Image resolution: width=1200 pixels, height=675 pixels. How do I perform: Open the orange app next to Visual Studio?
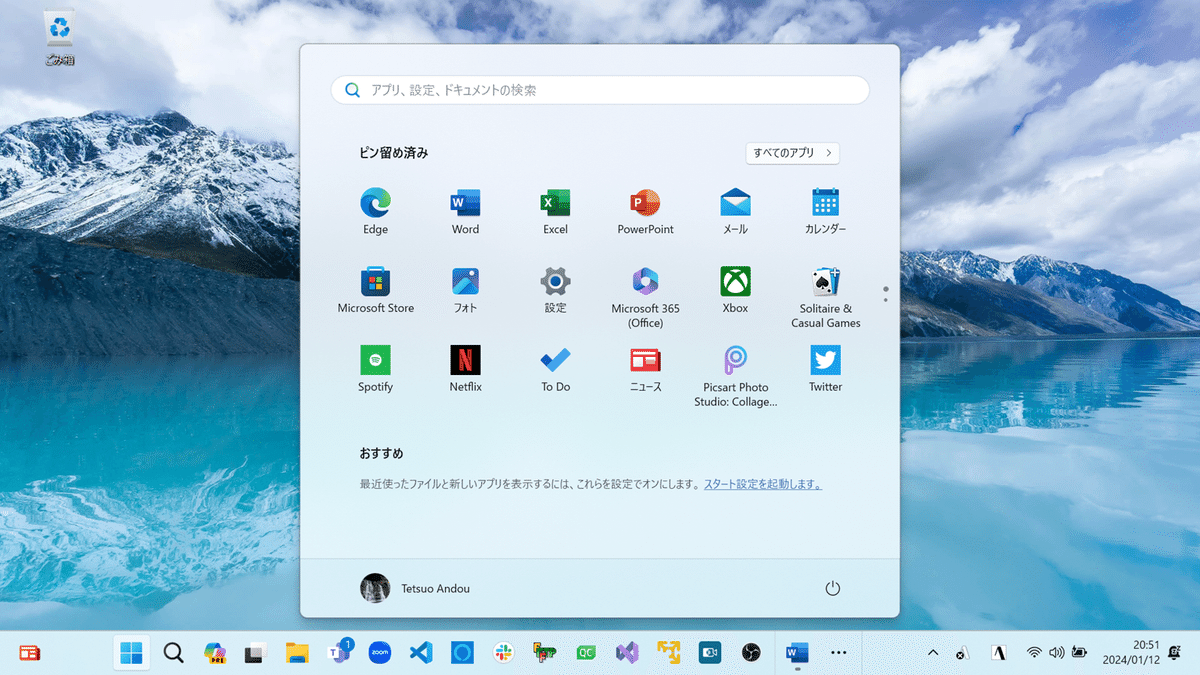point(668,653)
